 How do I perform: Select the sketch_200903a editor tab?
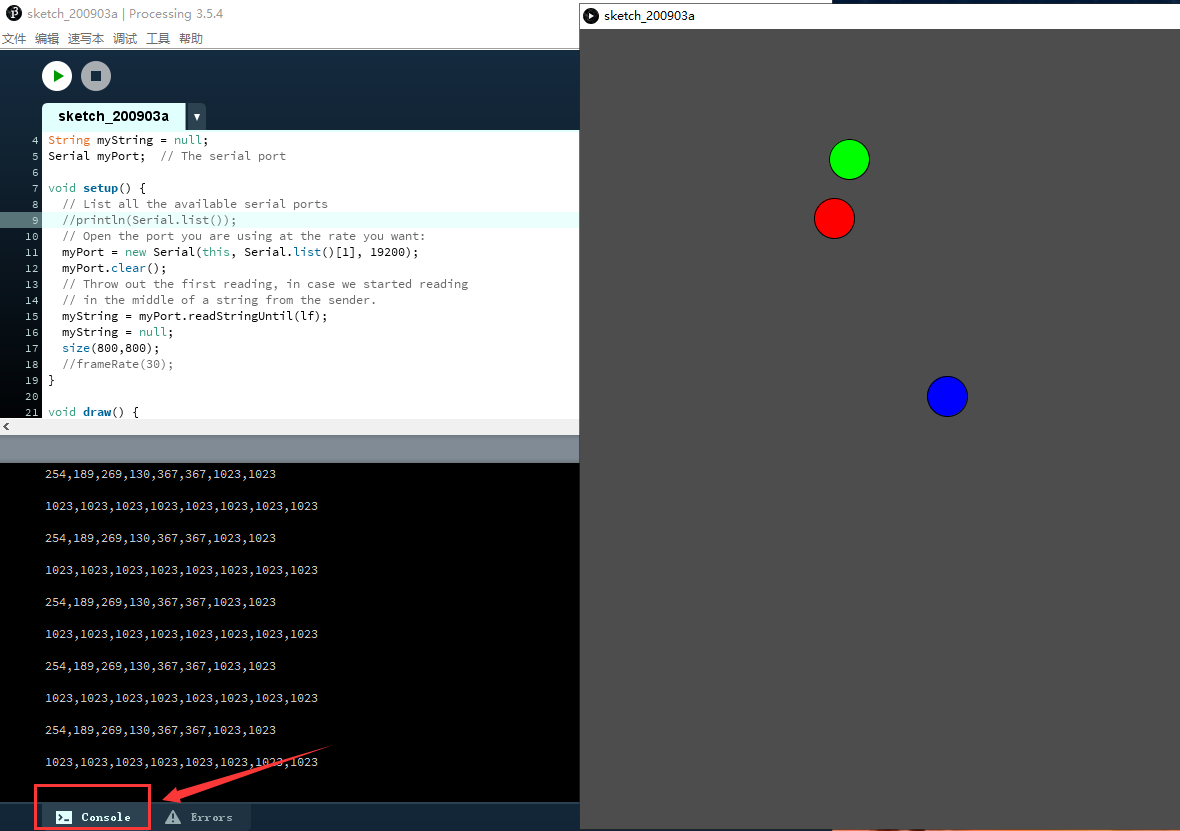pyautogui.click(x=114, y=117)
